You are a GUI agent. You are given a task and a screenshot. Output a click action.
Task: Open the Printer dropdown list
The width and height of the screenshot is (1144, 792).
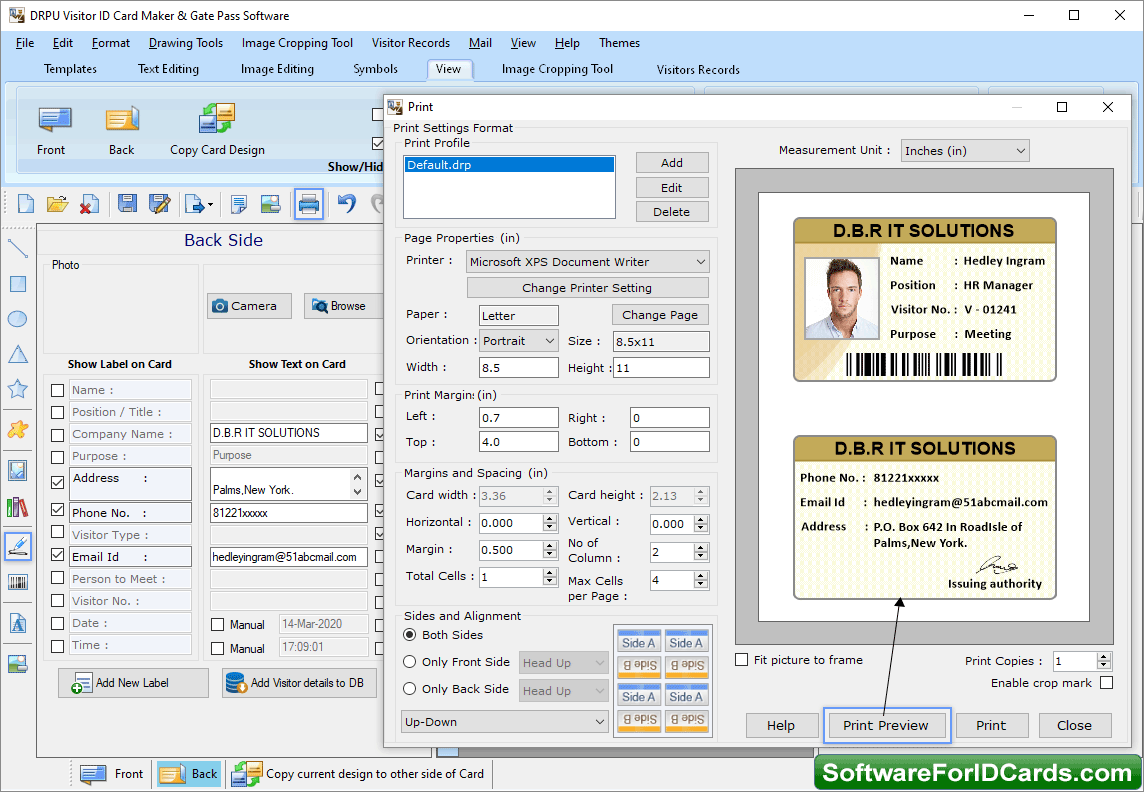[587, 262]
